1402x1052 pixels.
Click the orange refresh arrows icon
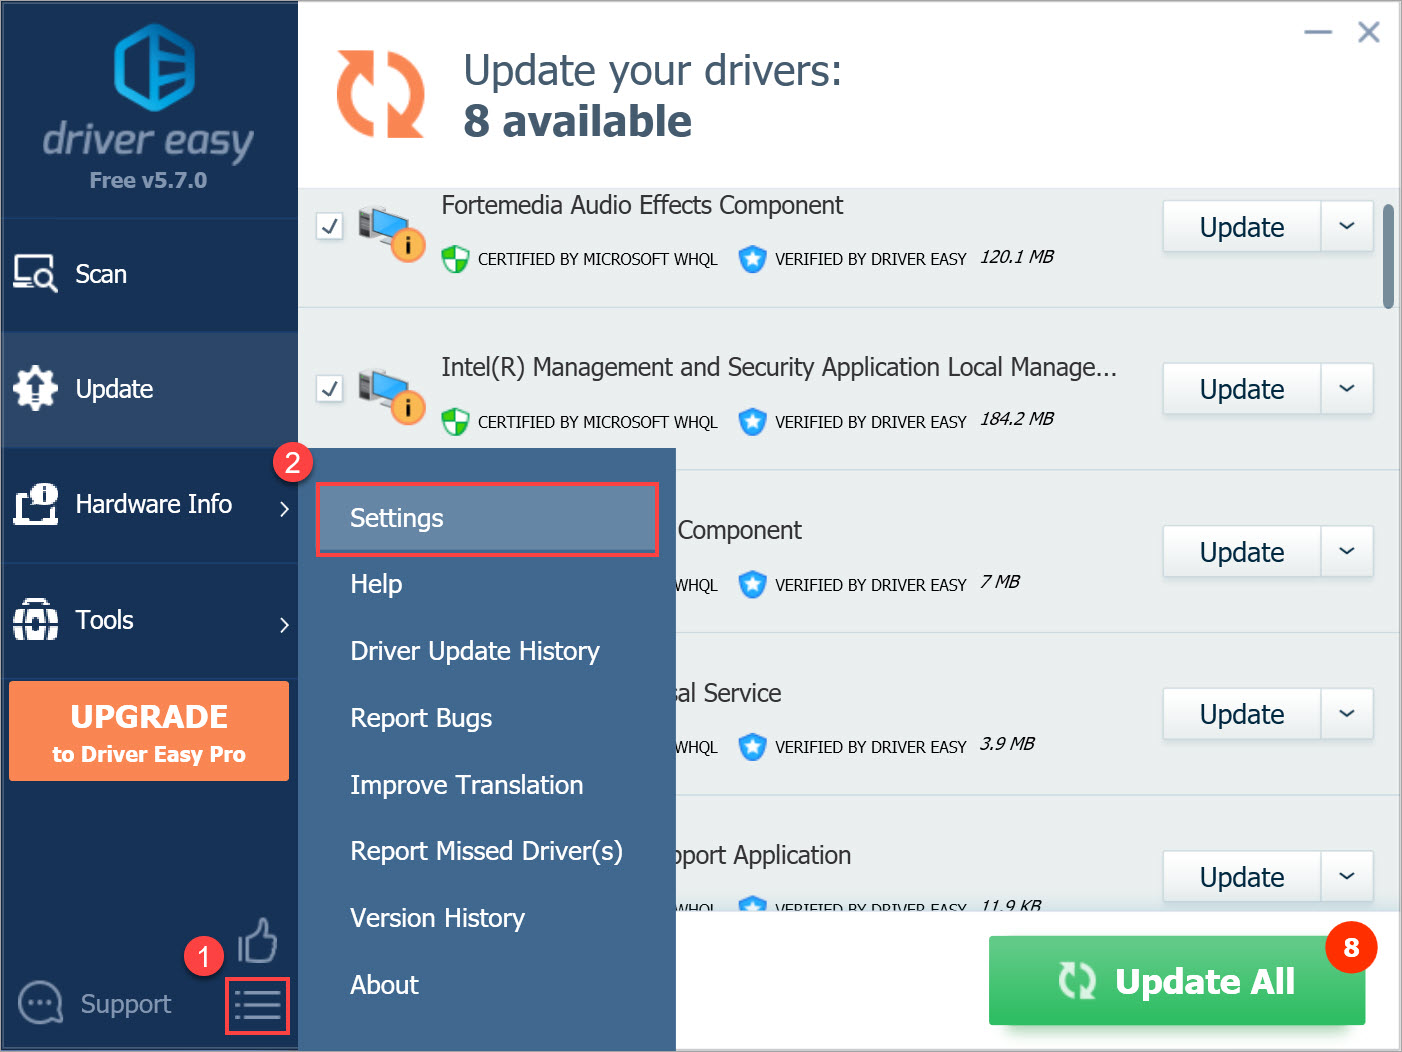[x=380, y=94]
